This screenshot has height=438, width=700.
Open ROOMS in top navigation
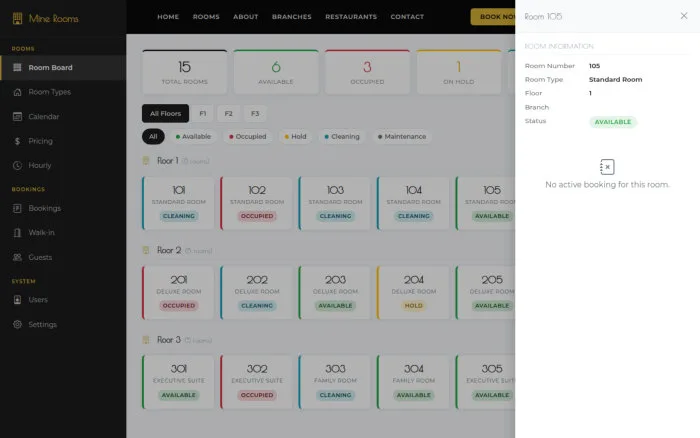(206, 17)
